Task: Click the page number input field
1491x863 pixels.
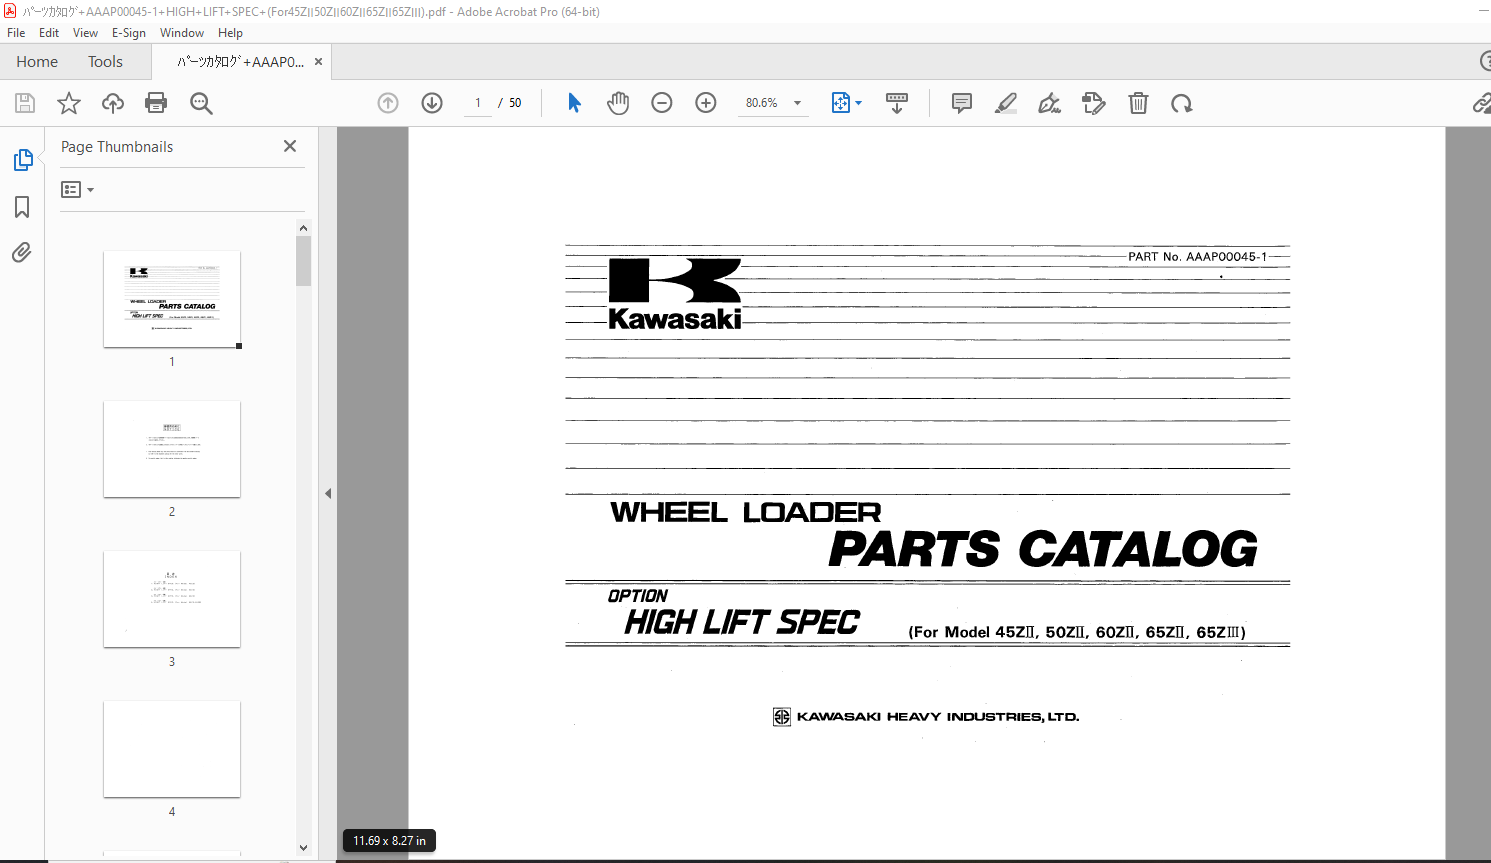Action: tap(478, 103)
